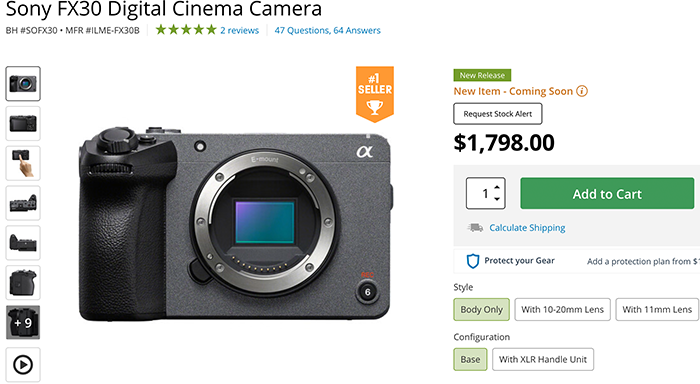Click the info icon beside Coming Soon
This screenshot has height=384, width=700.
582,91
